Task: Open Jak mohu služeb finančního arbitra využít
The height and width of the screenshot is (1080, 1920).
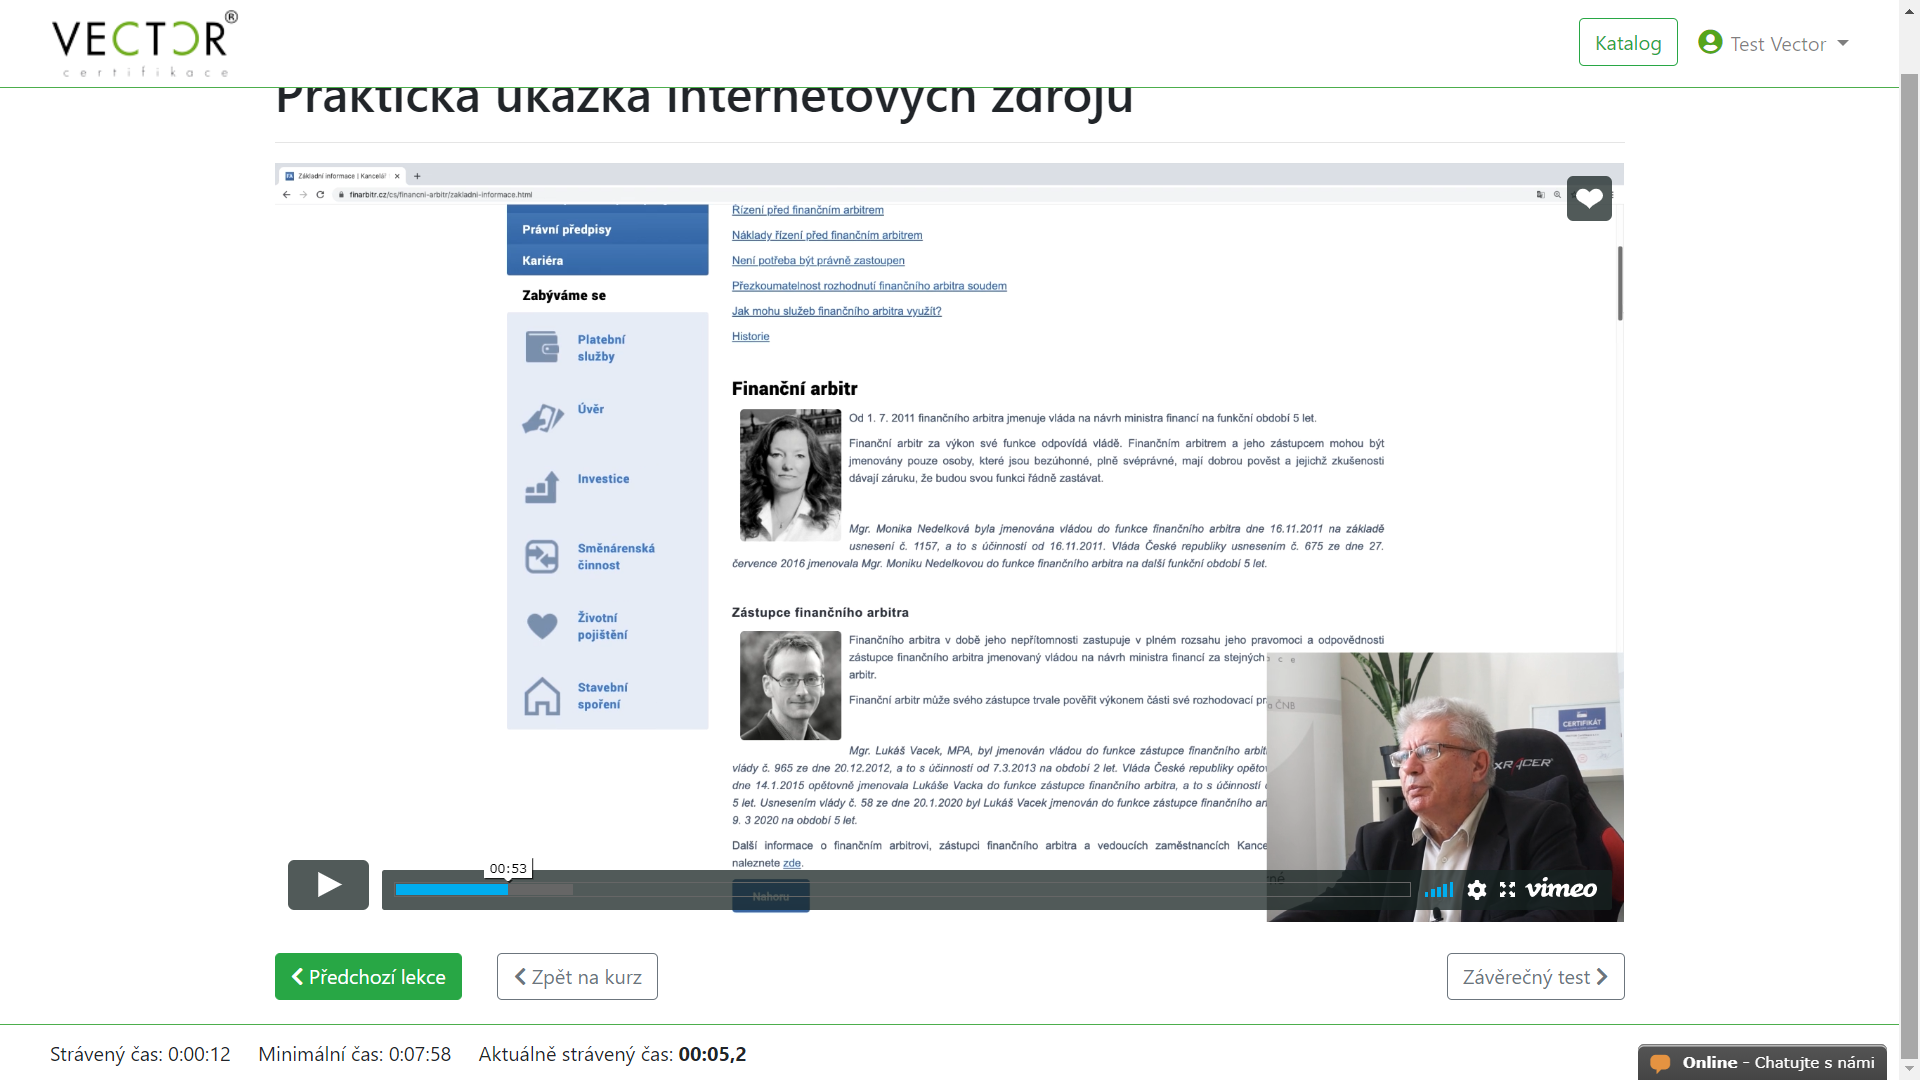Action: pos(836,311)
